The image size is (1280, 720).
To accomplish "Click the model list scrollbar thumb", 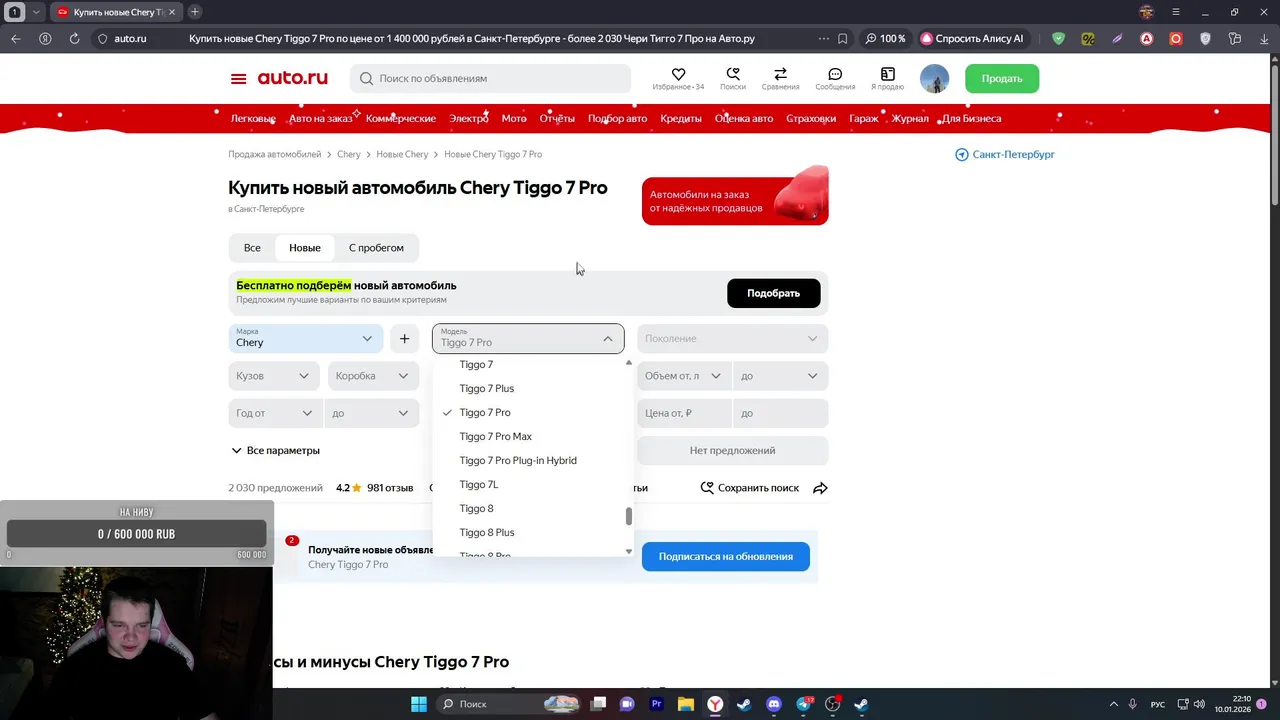I will point(629,516).
